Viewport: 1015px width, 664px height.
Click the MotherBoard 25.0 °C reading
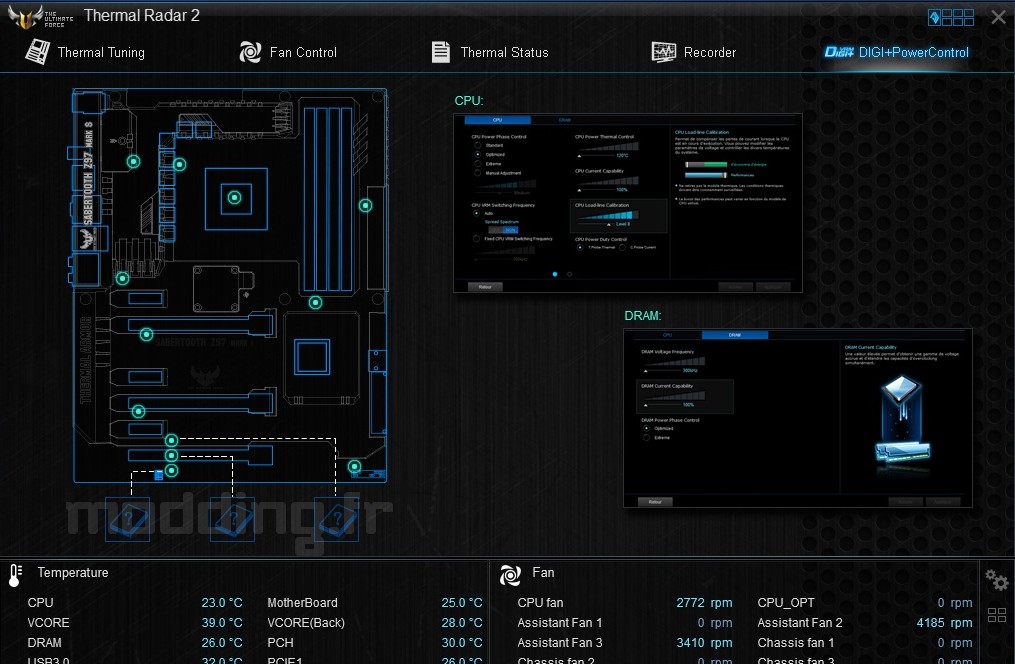375,603
